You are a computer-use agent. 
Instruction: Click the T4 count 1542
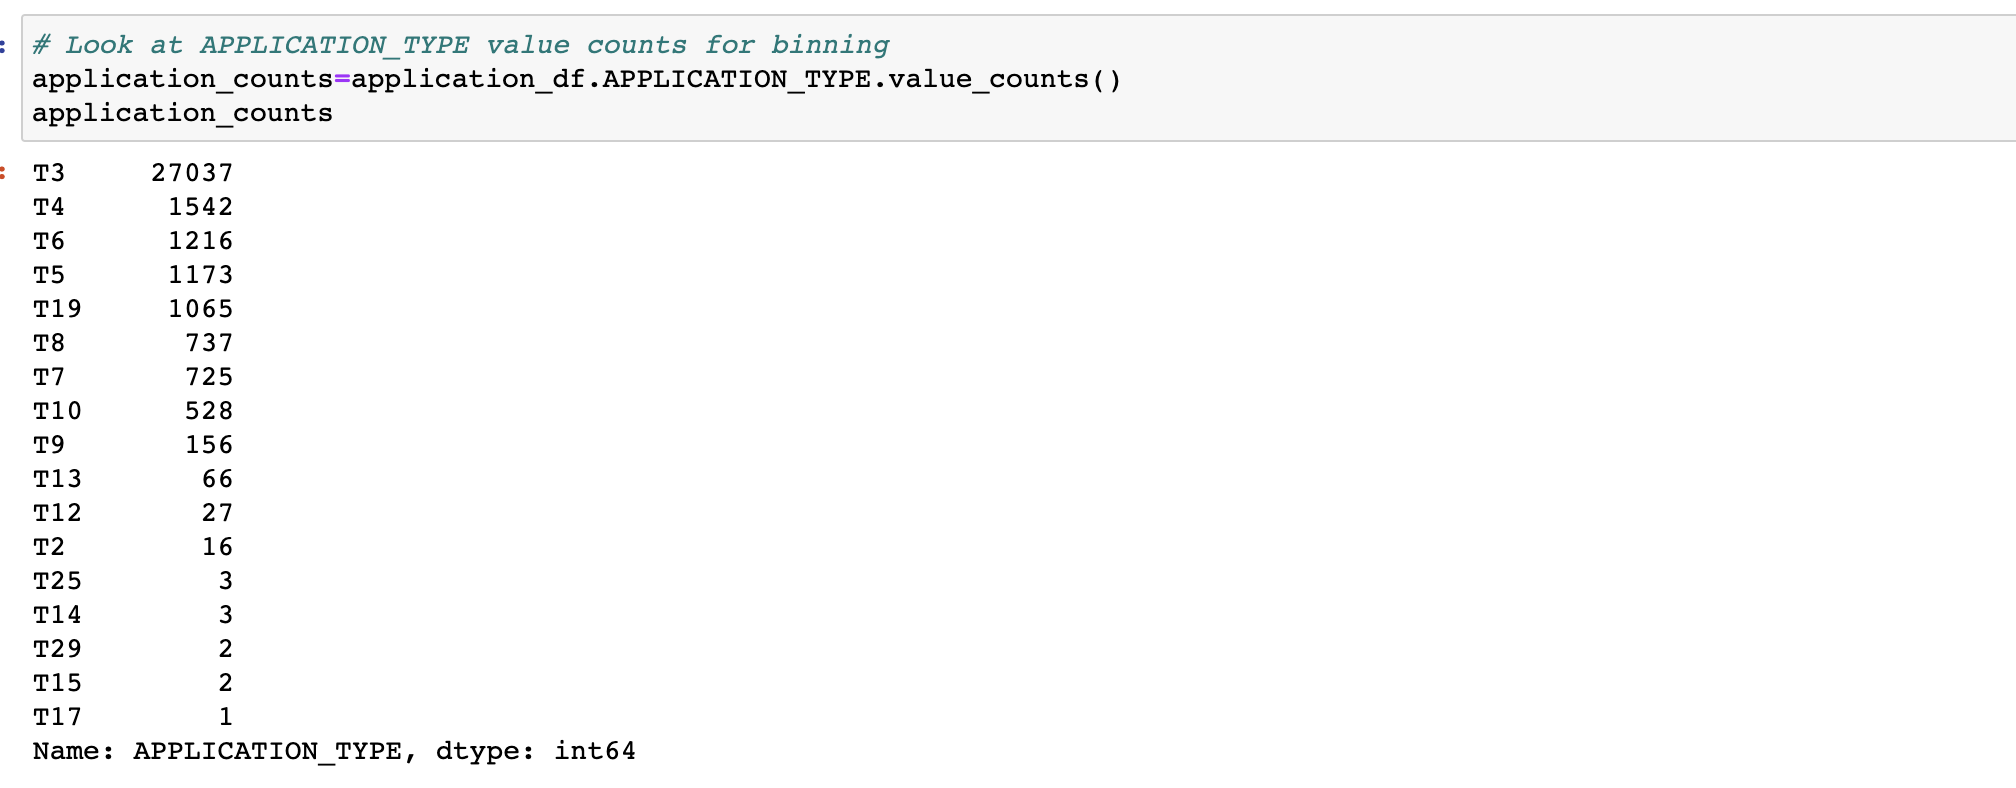pos(200,207)
